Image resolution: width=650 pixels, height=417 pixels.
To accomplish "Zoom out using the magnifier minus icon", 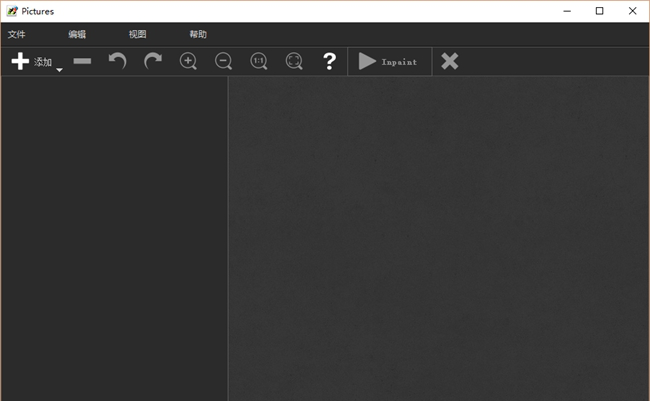I will [x=223, y=61].
